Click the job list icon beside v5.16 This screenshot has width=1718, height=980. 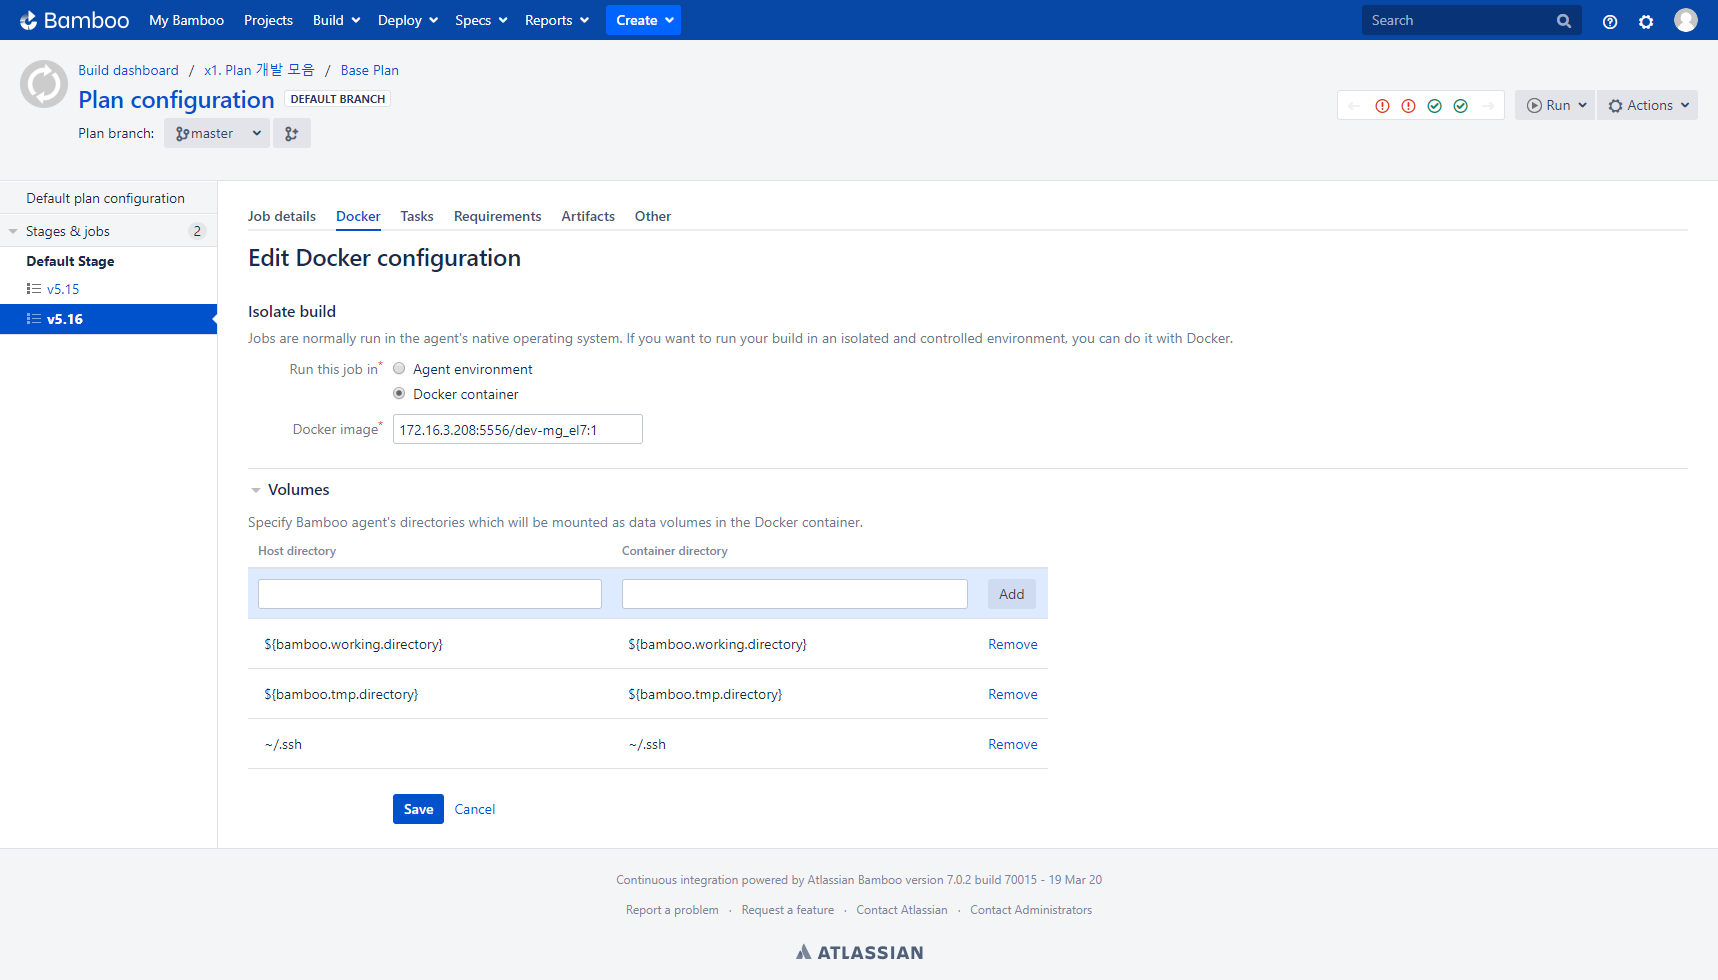34,319
